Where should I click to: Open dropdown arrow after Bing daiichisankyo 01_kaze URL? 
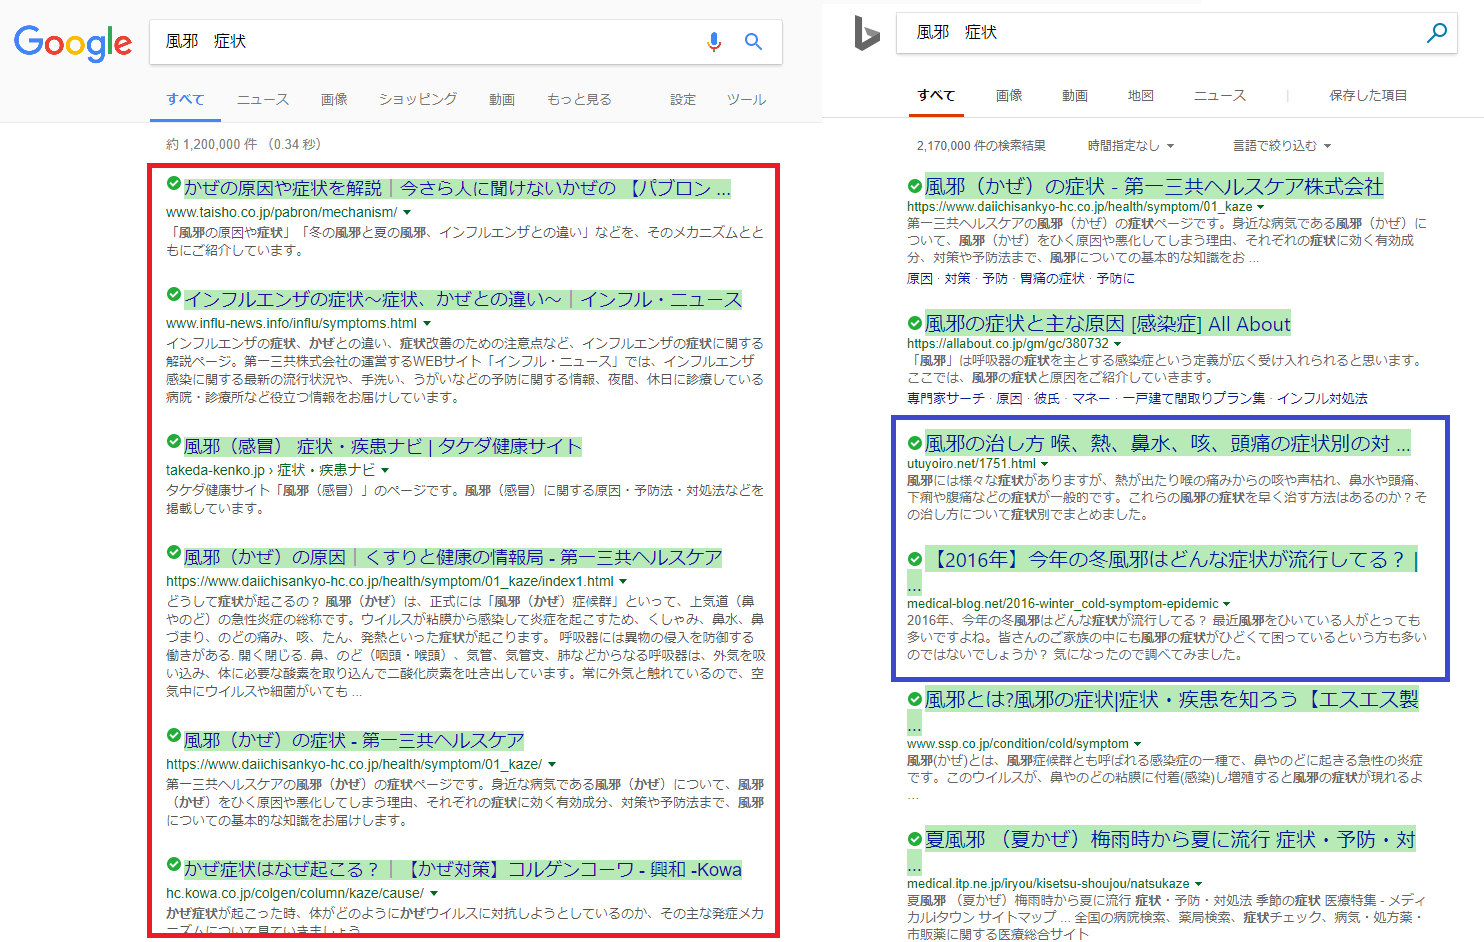pyautogui.click(x=1261, y=207)
